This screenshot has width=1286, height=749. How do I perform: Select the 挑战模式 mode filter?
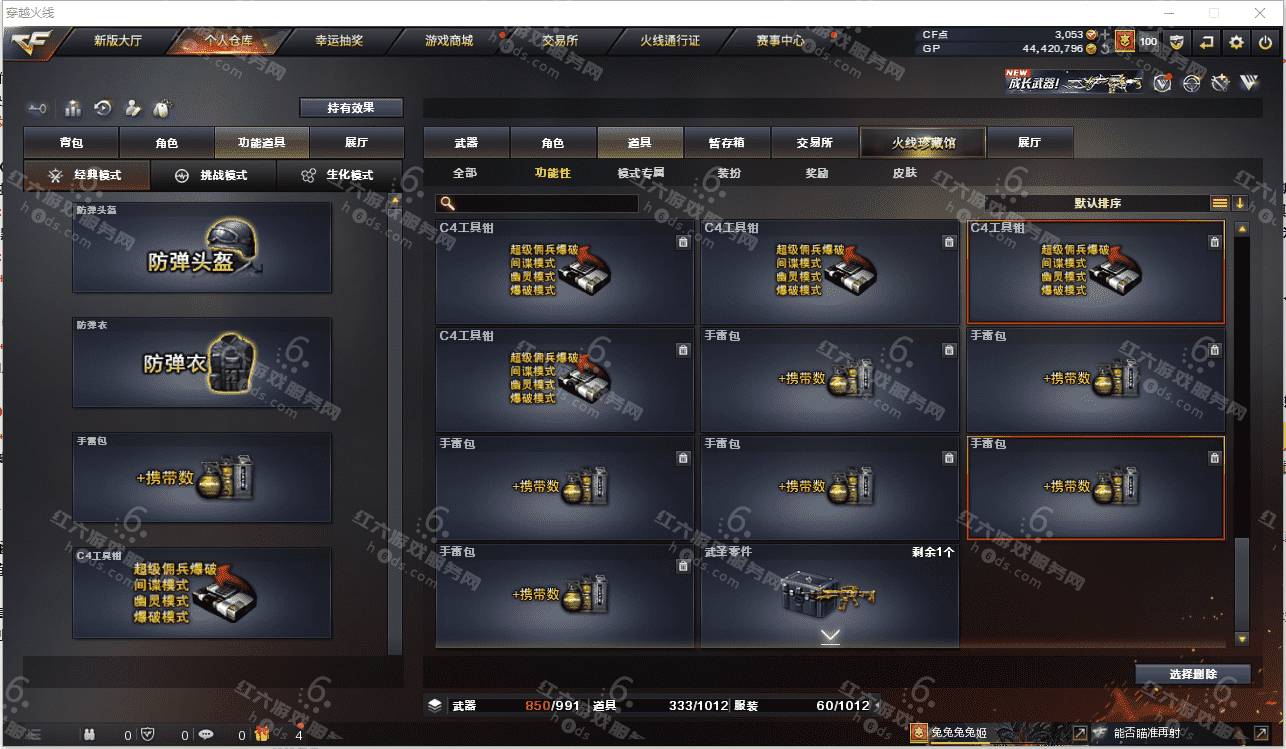[x=212, y=175]
